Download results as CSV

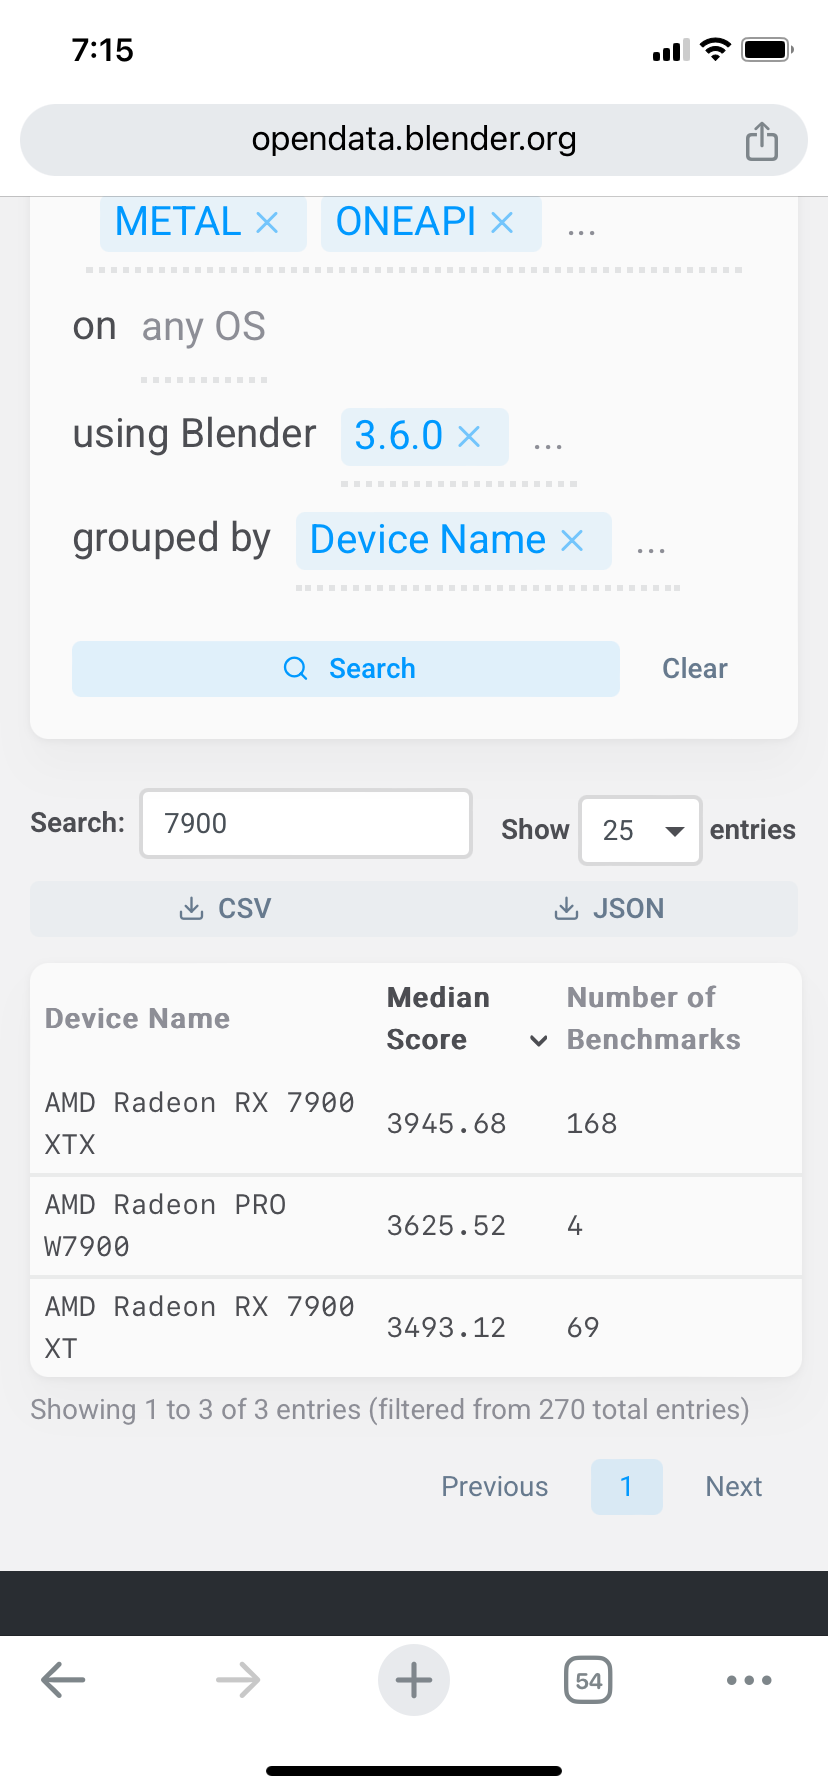225,908
